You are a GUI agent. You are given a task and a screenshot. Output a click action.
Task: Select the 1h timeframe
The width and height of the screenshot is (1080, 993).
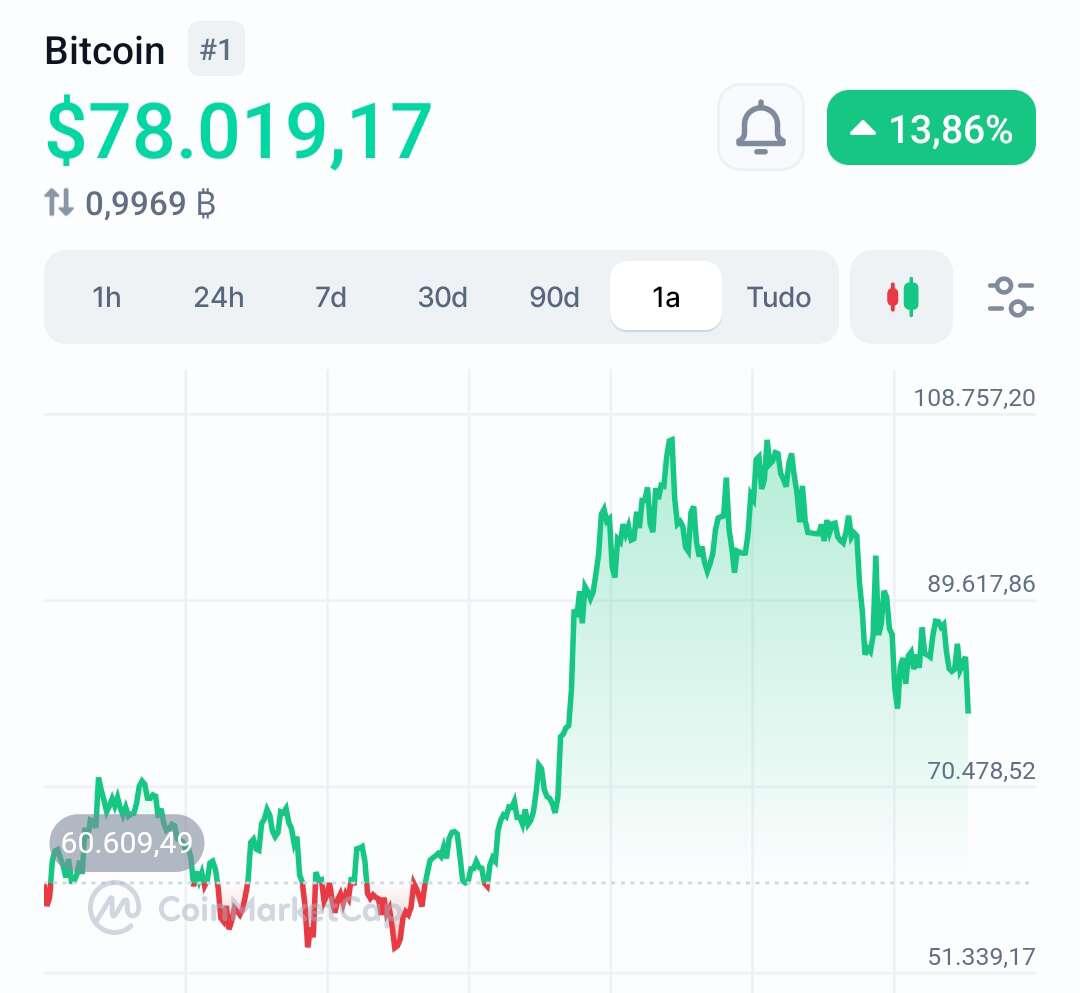pyautogui.click(x=107, y=297)
